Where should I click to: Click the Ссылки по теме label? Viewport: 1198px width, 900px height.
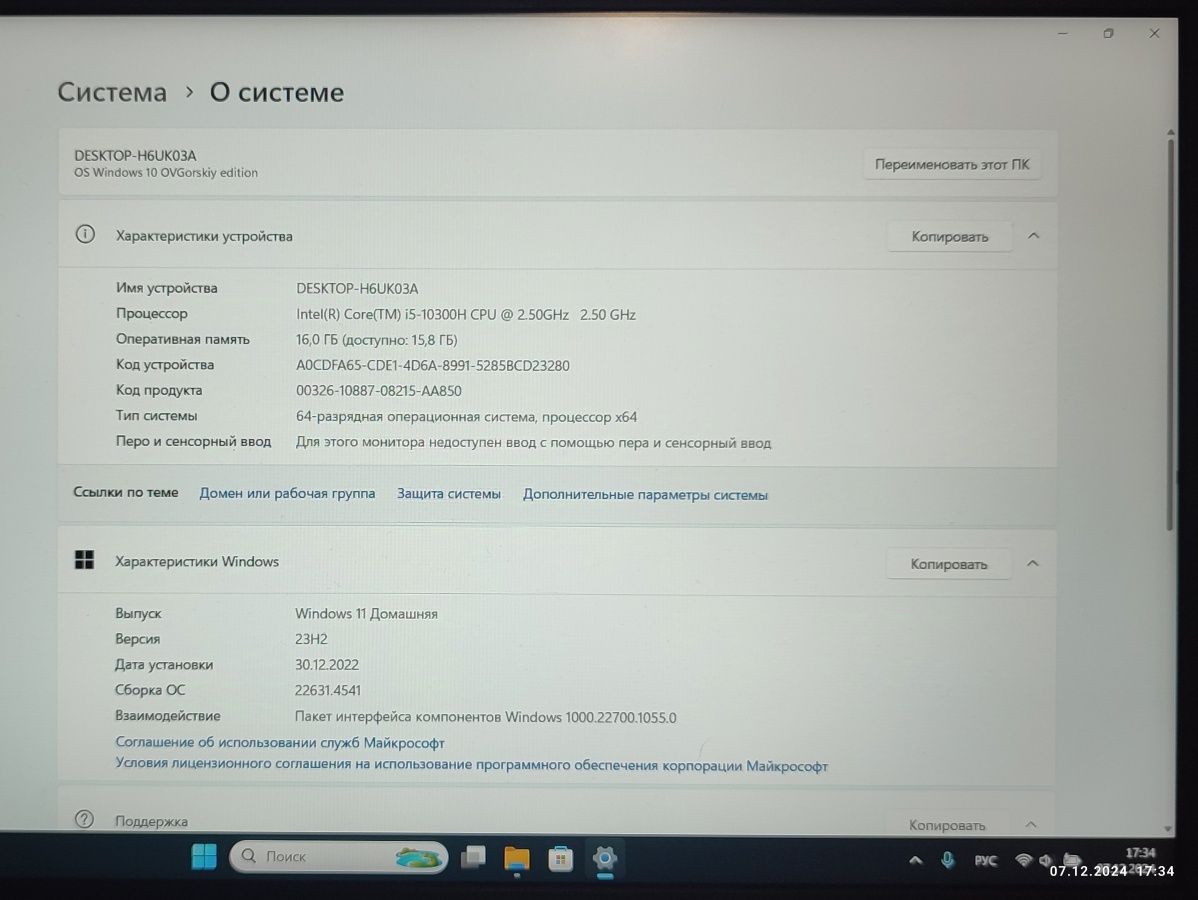click(x=126, y=493)
